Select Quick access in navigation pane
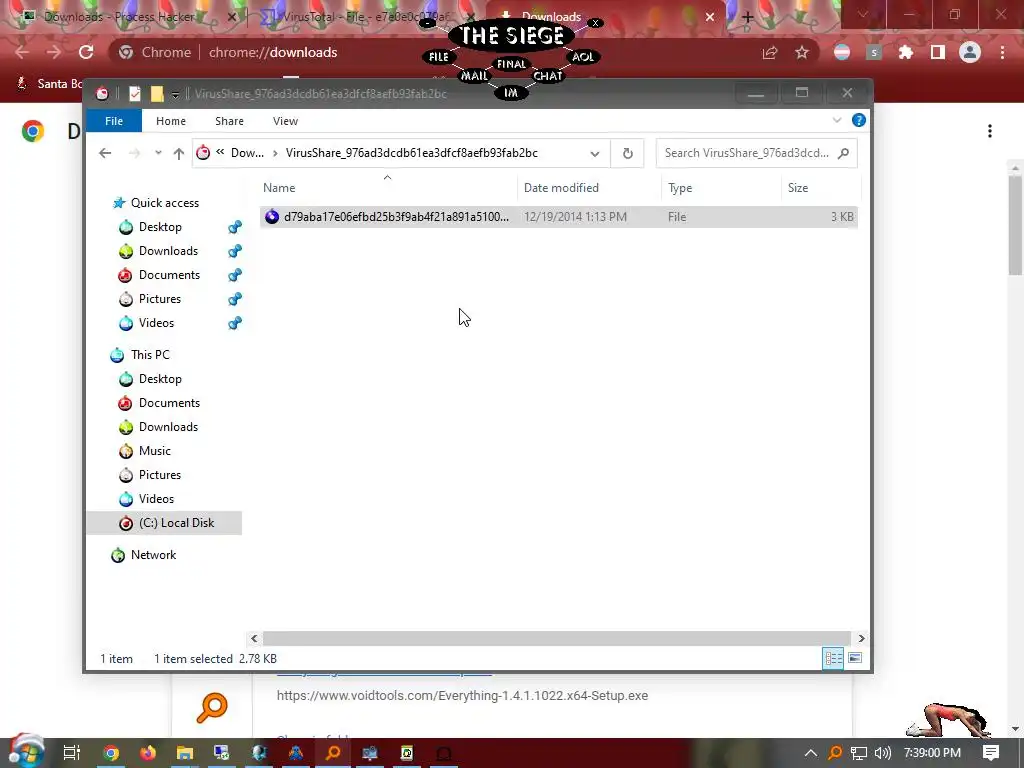This screenshot has width=1024, height=768. [165, 202]
